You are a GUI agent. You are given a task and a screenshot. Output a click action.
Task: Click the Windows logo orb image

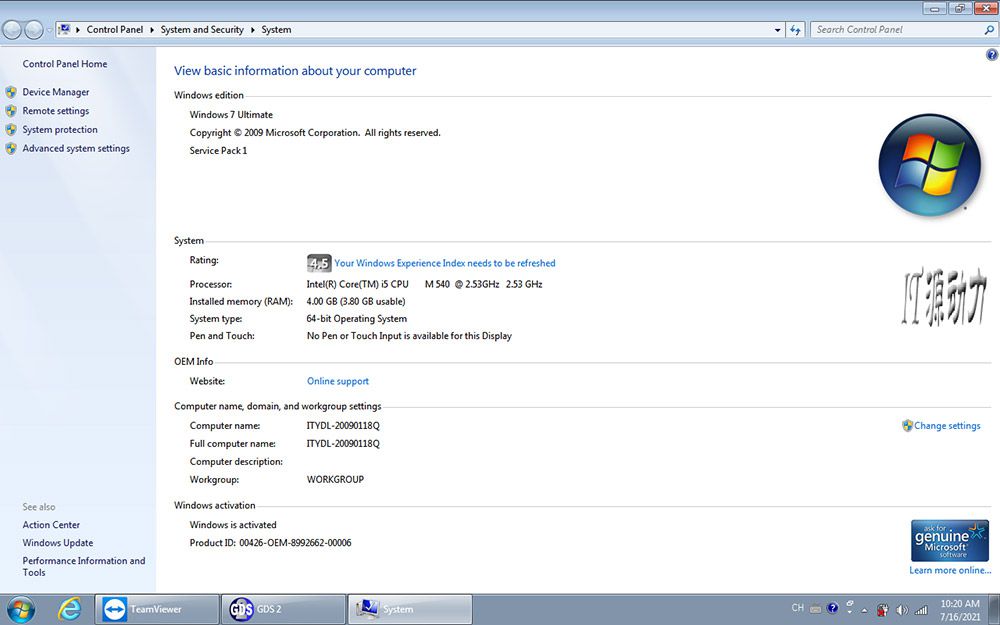929,165
